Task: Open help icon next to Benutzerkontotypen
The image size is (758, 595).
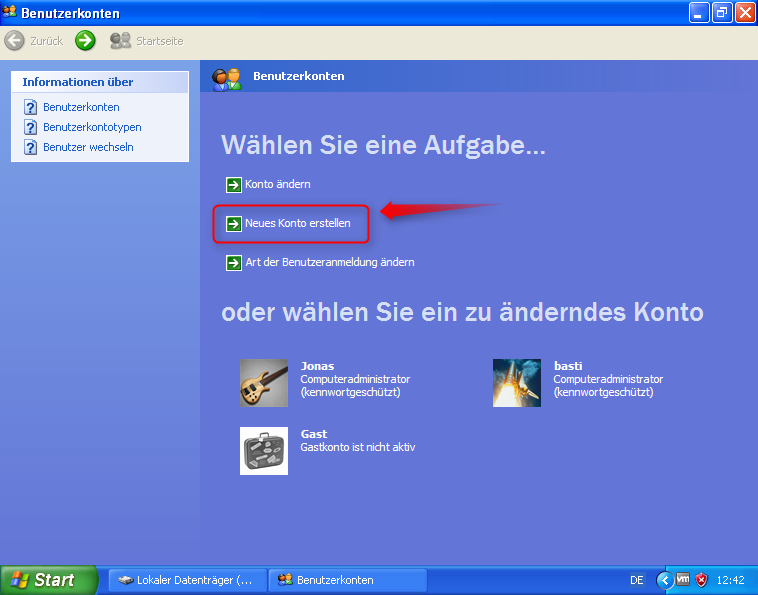Action: 30,127
